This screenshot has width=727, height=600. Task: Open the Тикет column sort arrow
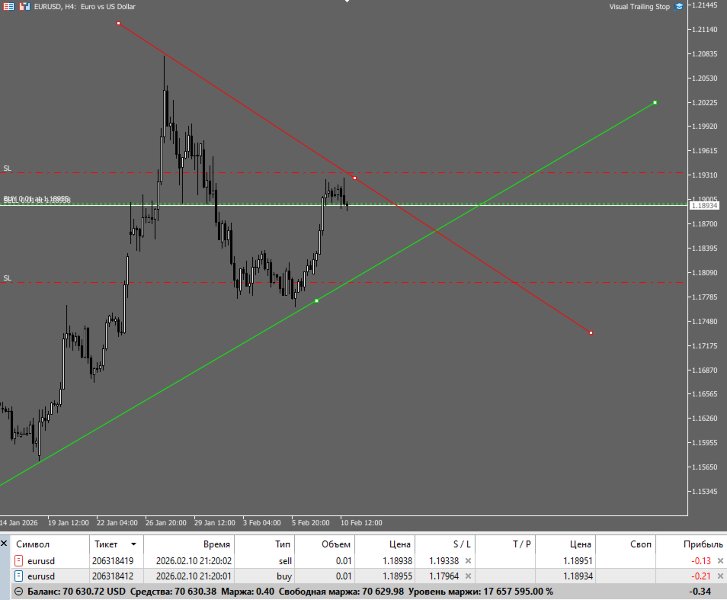click(134, 544)
